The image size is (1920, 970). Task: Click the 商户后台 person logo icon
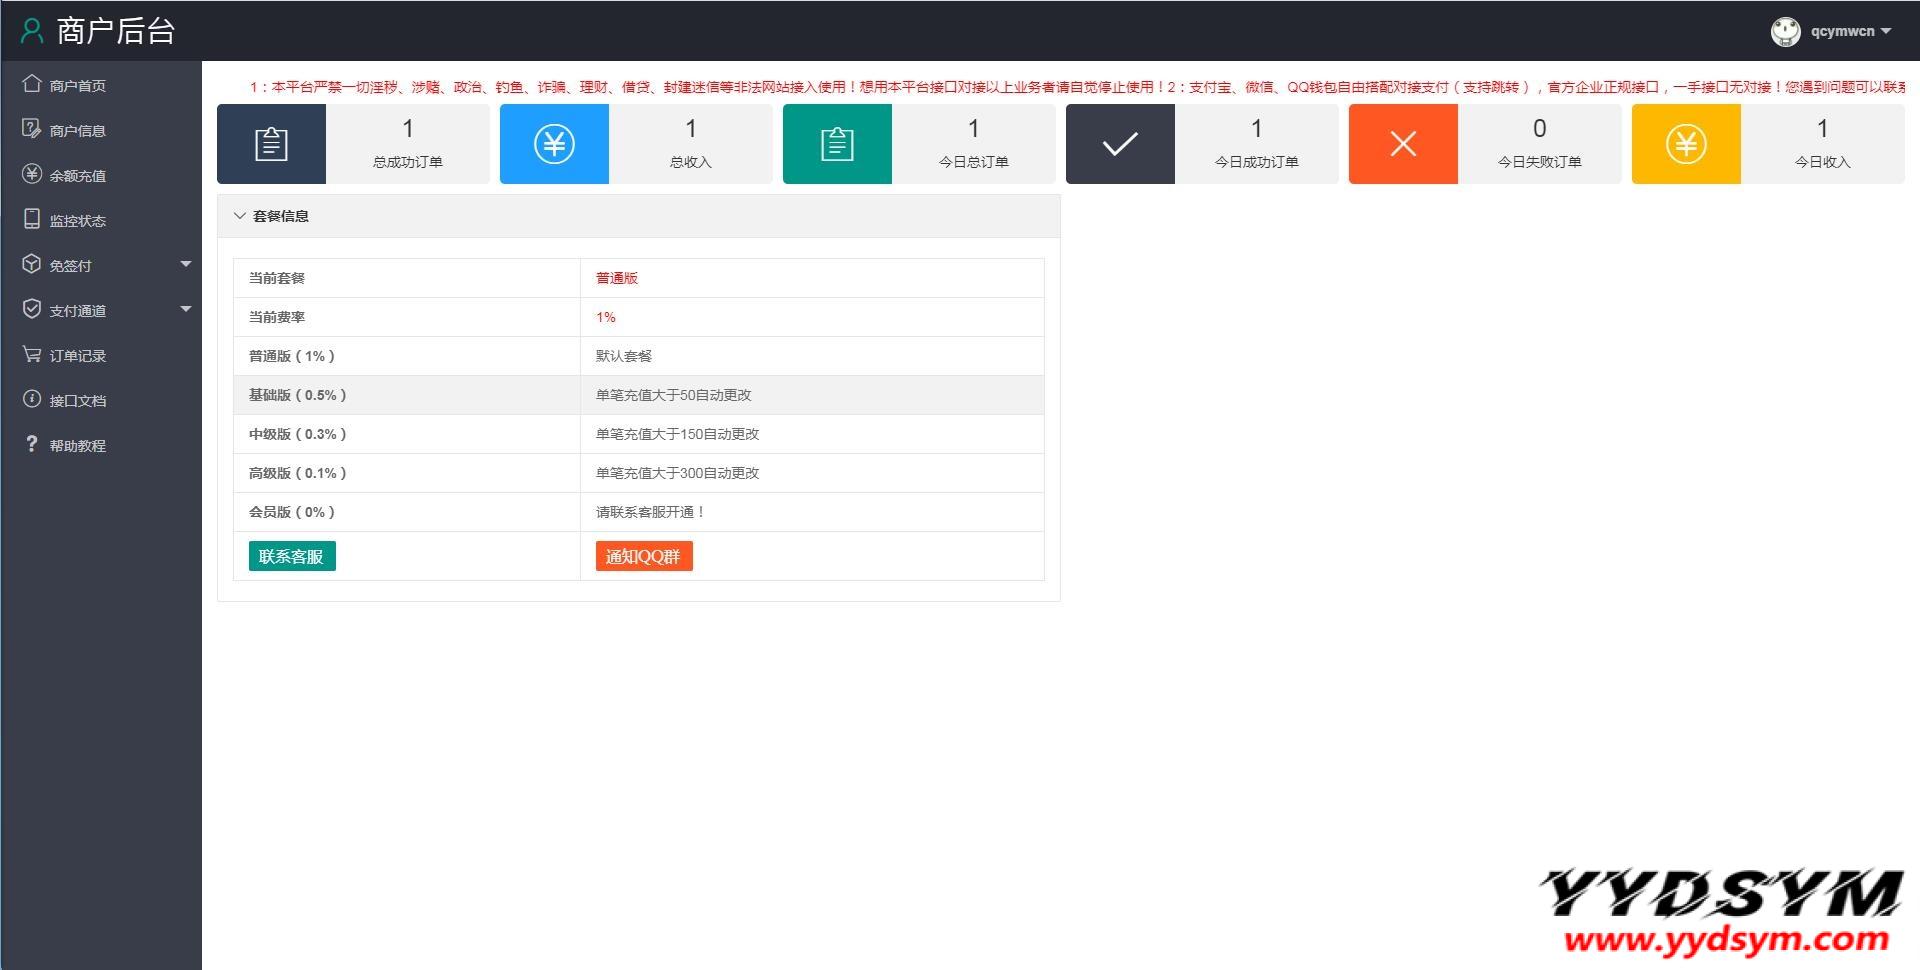(32, 31)
